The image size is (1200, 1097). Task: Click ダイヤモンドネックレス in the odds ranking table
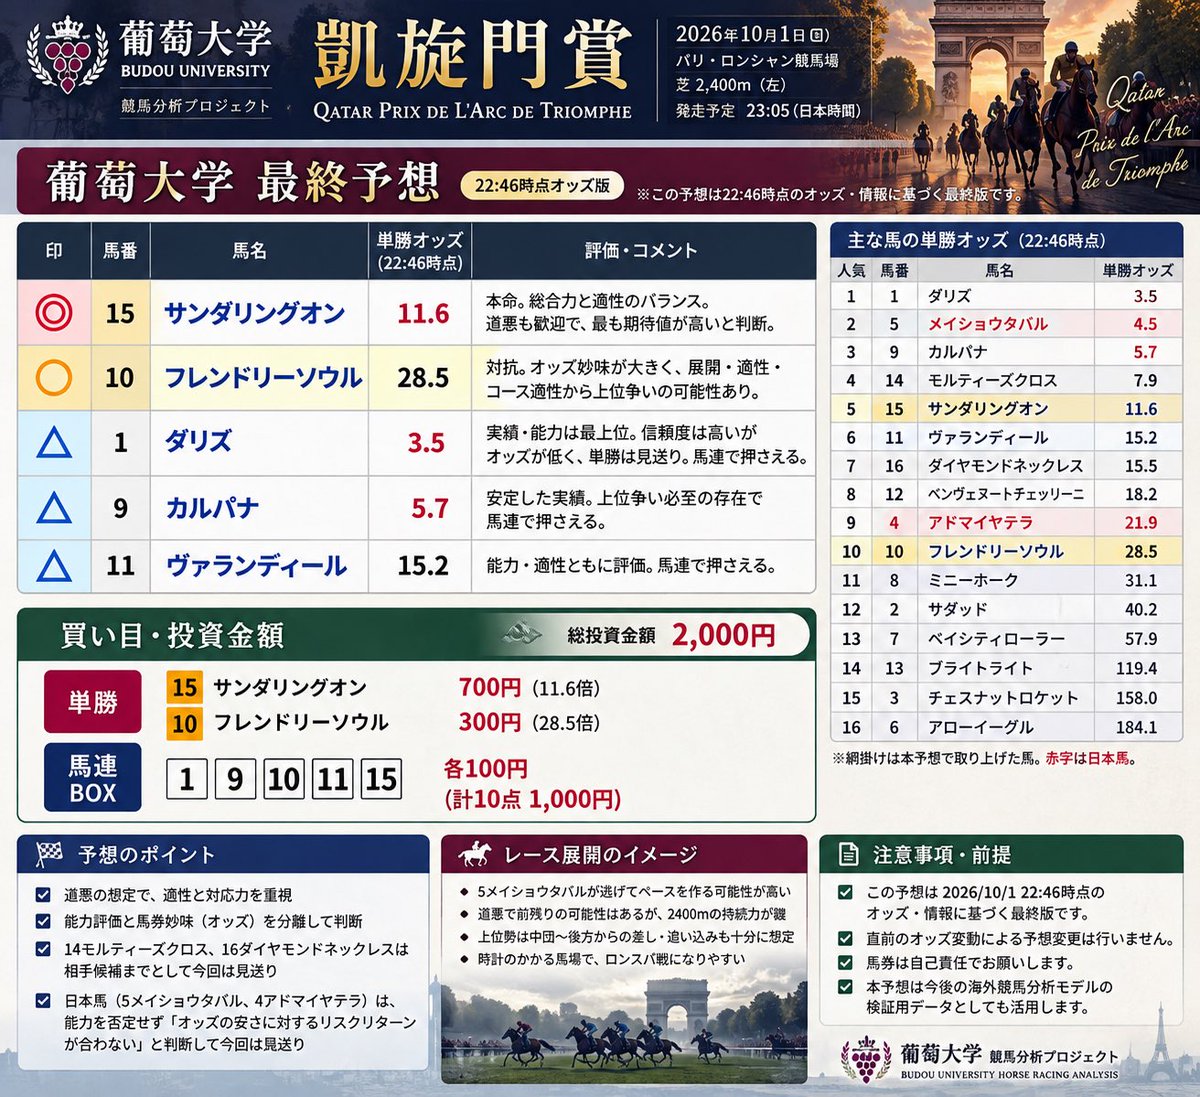pos(1005,465)
